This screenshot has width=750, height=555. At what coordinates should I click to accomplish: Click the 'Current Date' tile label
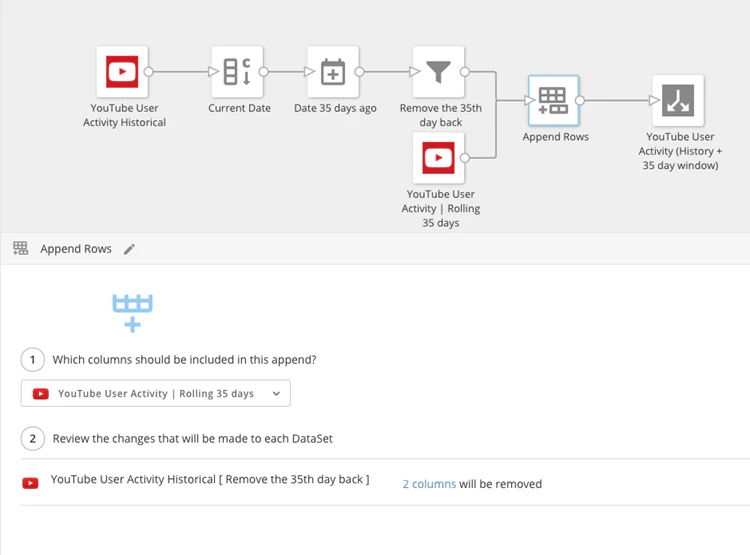pyautogui.click(x=239, y=108)
